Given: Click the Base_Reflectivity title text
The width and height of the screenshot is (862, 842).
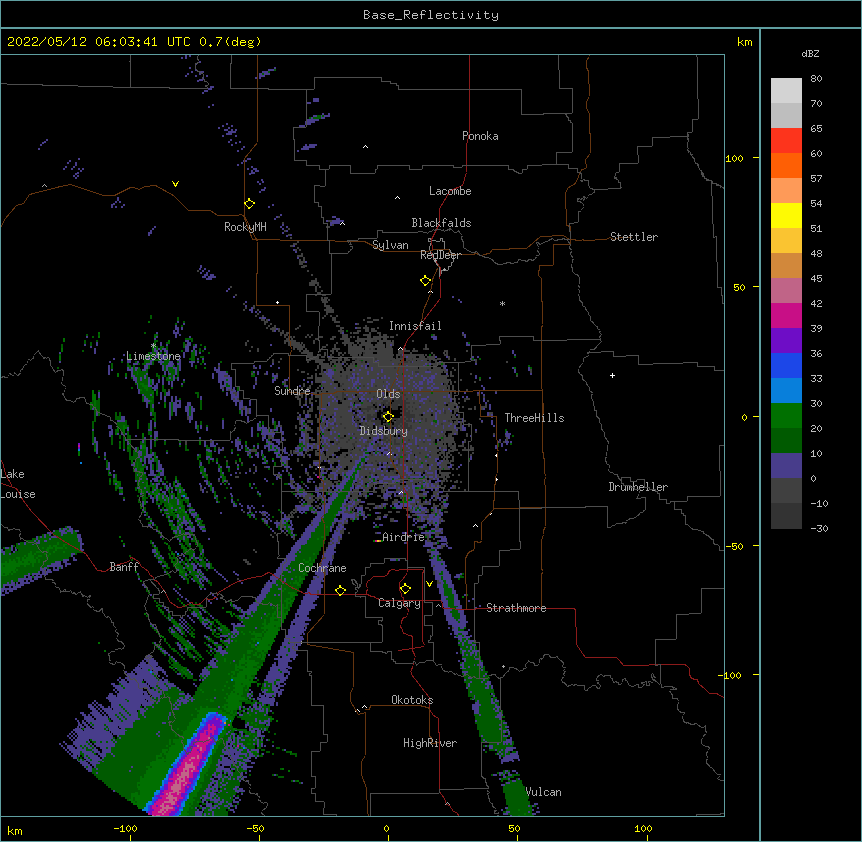Looking at the screenshot, I should click(431, 15).
